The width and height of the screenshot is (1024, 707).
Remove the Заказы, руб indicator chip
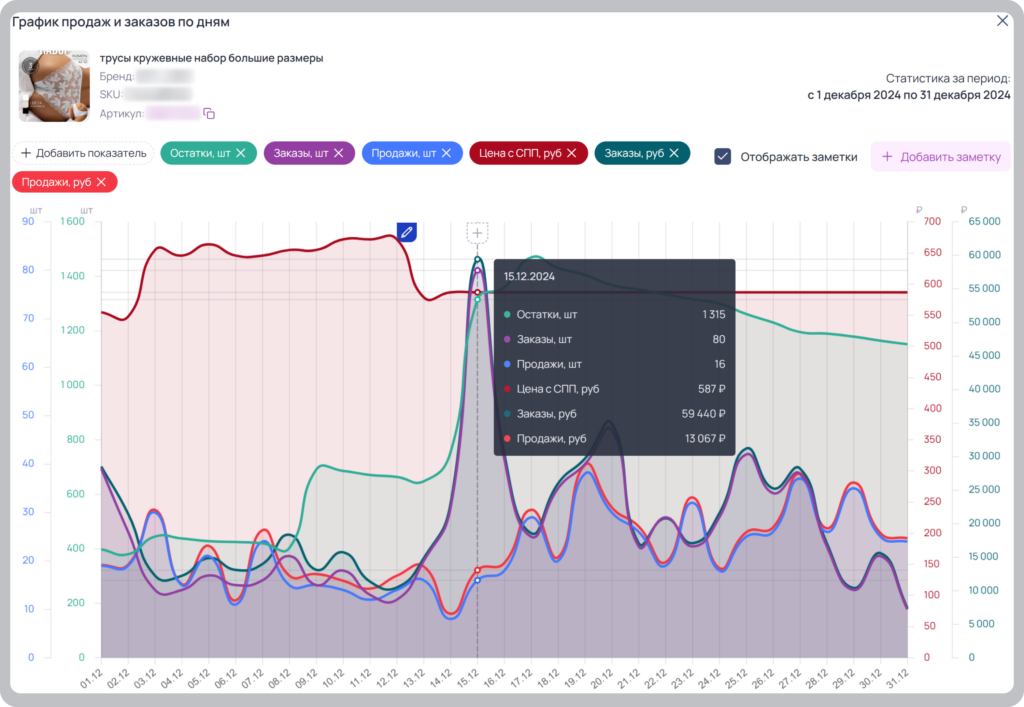click(x=674, y=153)
